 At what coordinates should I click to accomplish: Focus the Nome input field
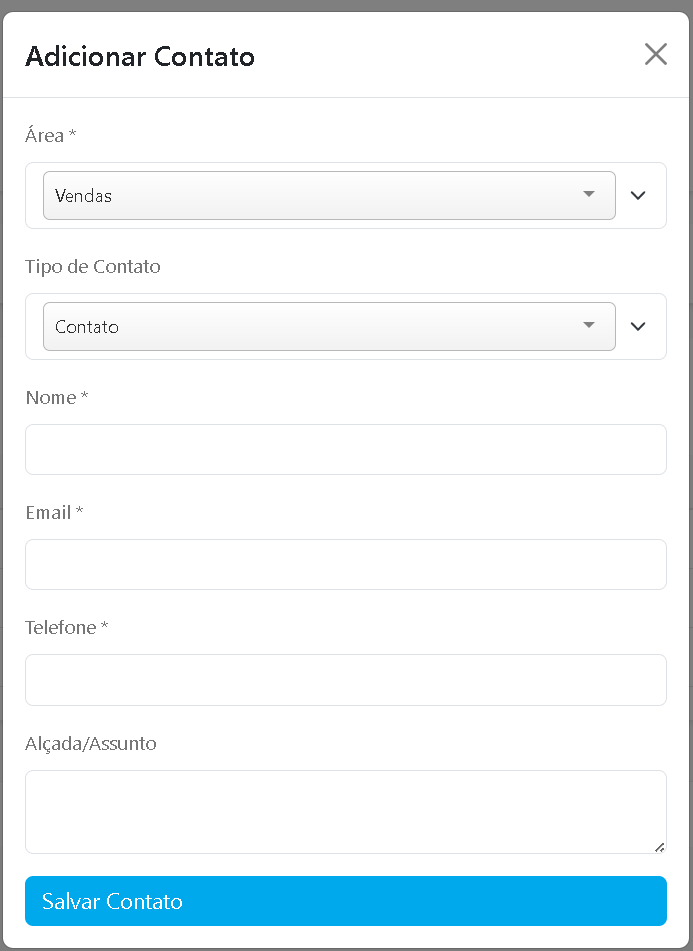coord(345,449)
